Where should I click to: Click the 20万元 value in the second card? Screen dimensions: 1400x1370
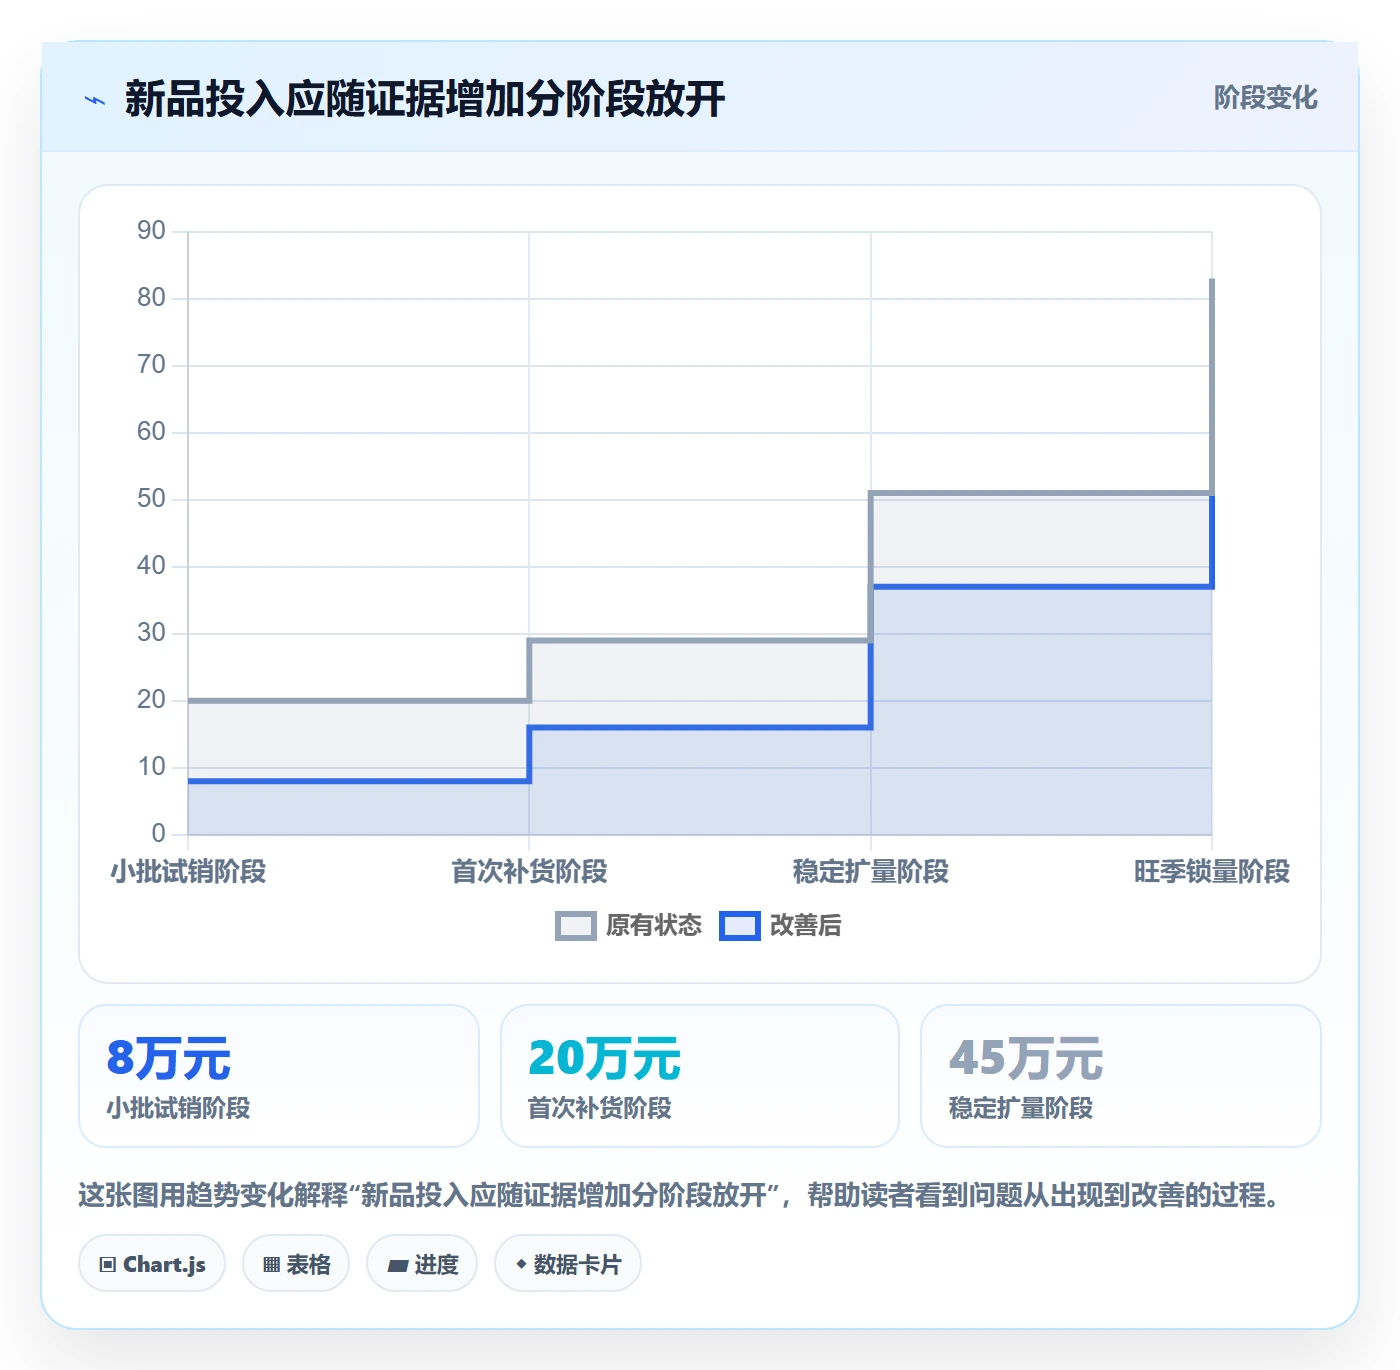pos(604,1058)
